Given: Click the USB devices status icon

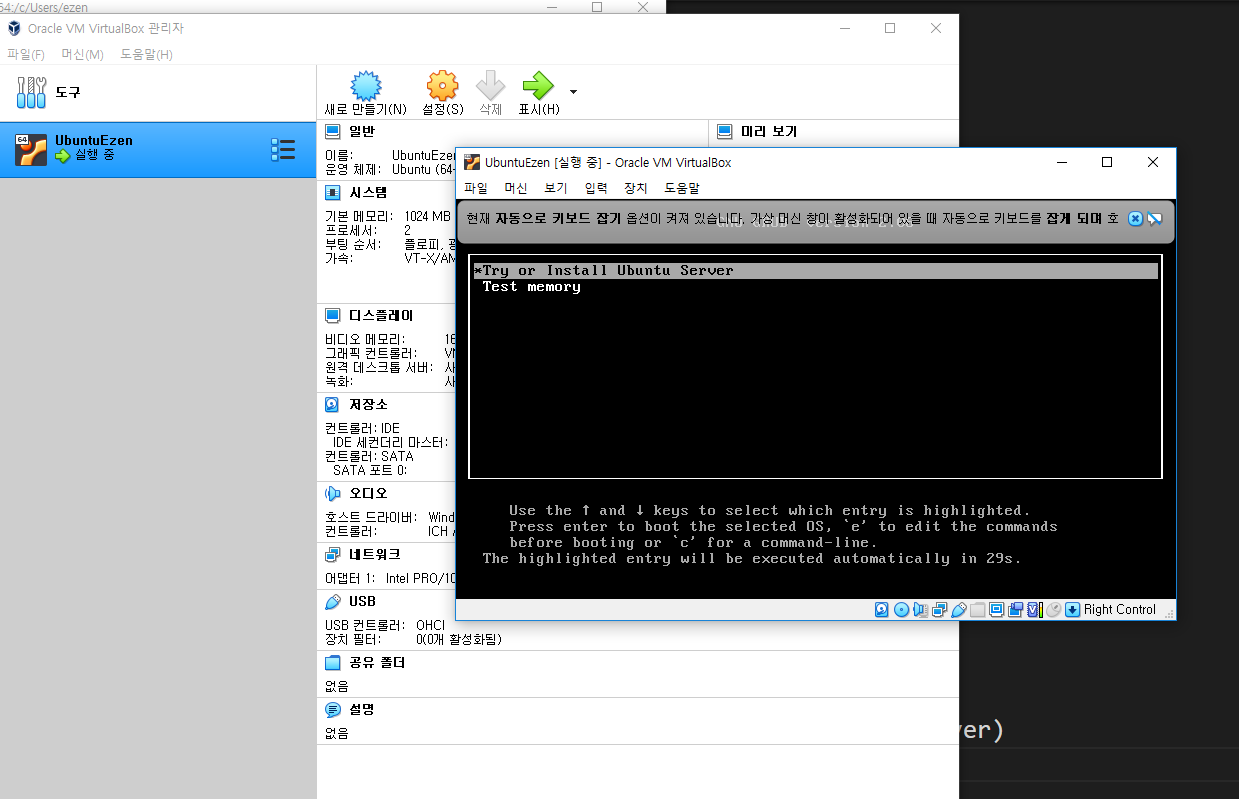Looking at the screenshot, I should pyautogui.click(x=959, y=609).
